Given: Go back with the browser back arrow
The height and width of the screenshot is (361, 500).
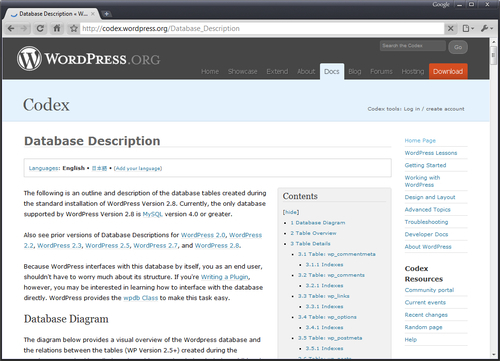Looking at the screenshot, I should pos(11,28).
